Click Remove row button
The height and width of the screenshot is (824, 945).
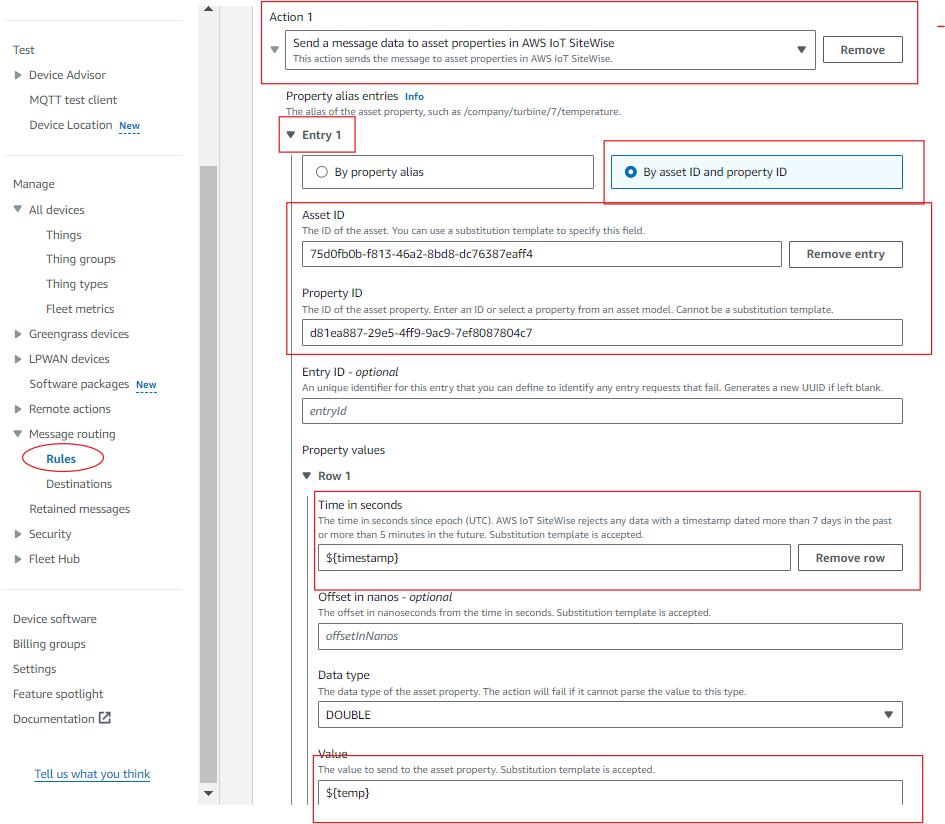pyautogui.click(x=850, y=558)
